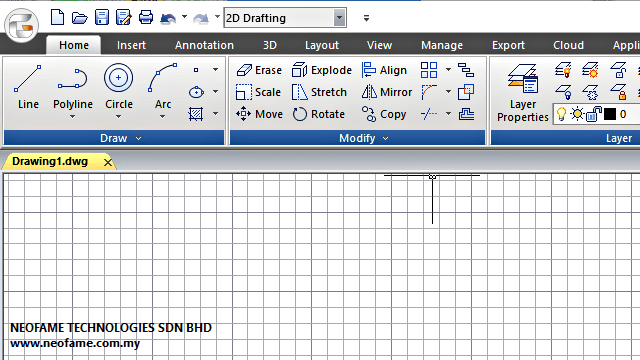The height and width of the screenshot is (360, 640).
Task: Open the View ribbon tab
Action: coord(379,45)
